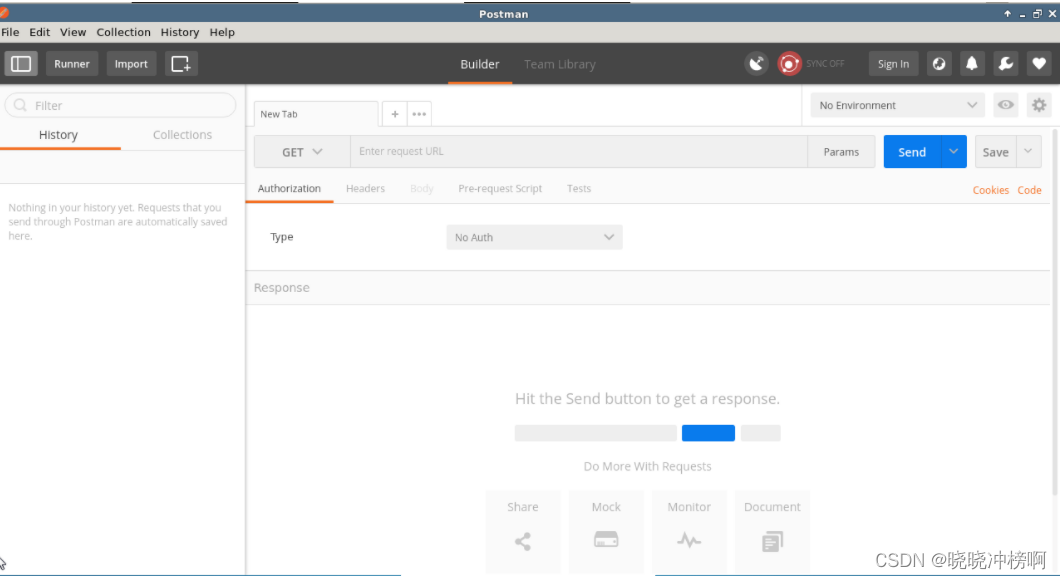Click the Mock server icon tile
This screenshot has height=579, width=1062.
[606, 532]
